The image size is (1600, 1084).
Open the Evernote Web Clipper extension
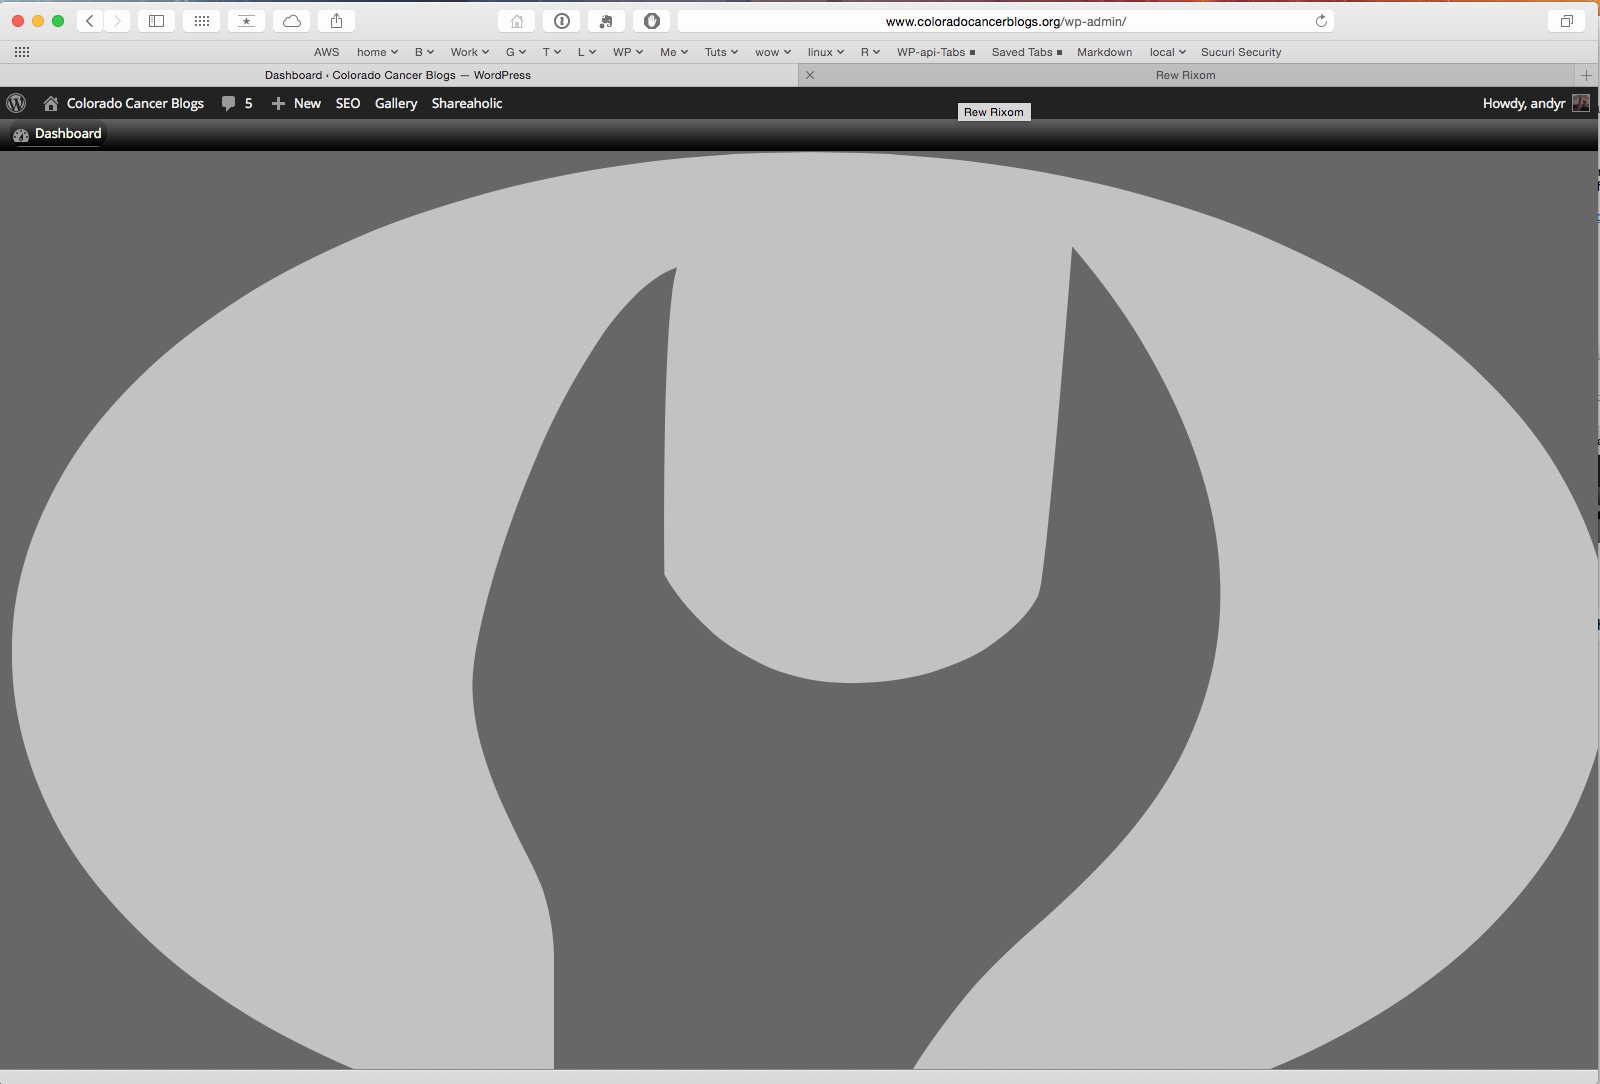pyautogui.click(x=606, y=21)
